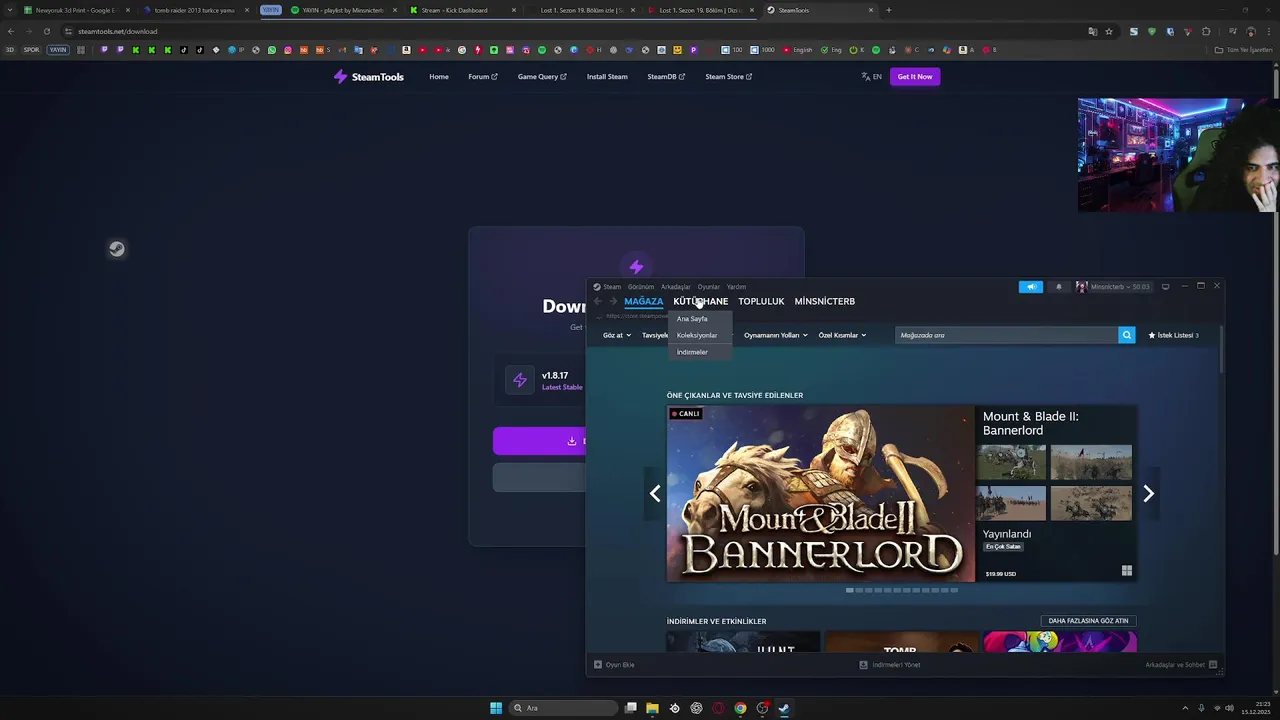Show hidden system tray icons
Viewport: 1280px width, 720px height.
1184,708
